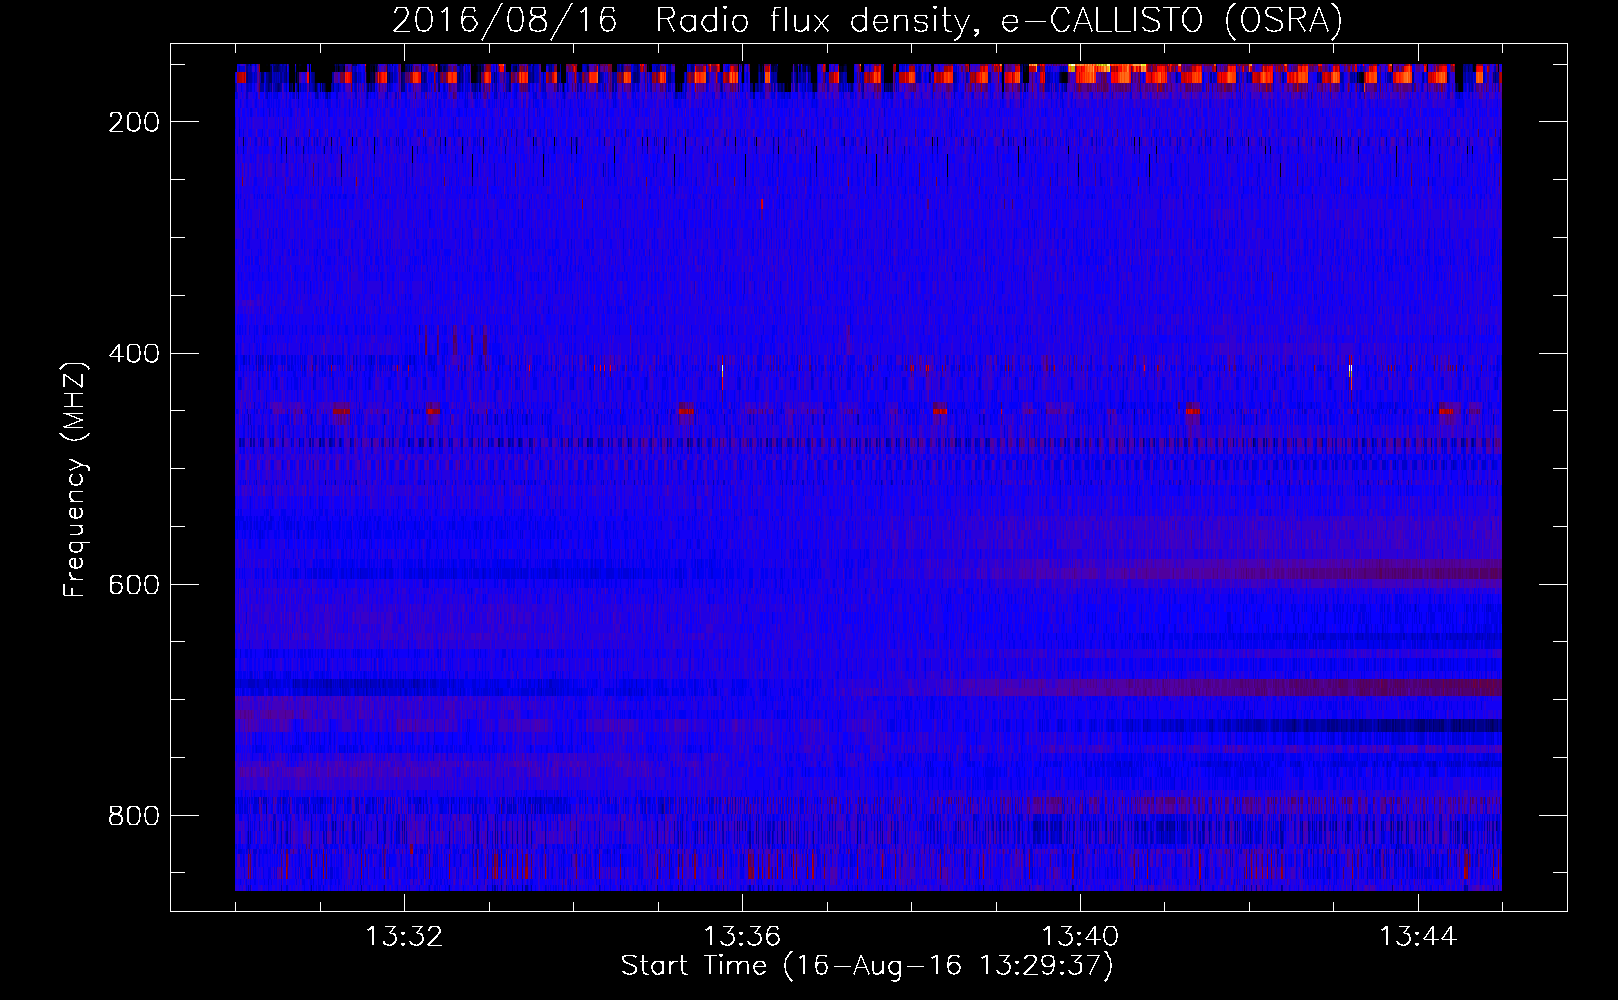Click the plot title e-CALLISTO (OSRA)
Viewport: 1618px width, 1000px height.
click(x=1171, y=21)
